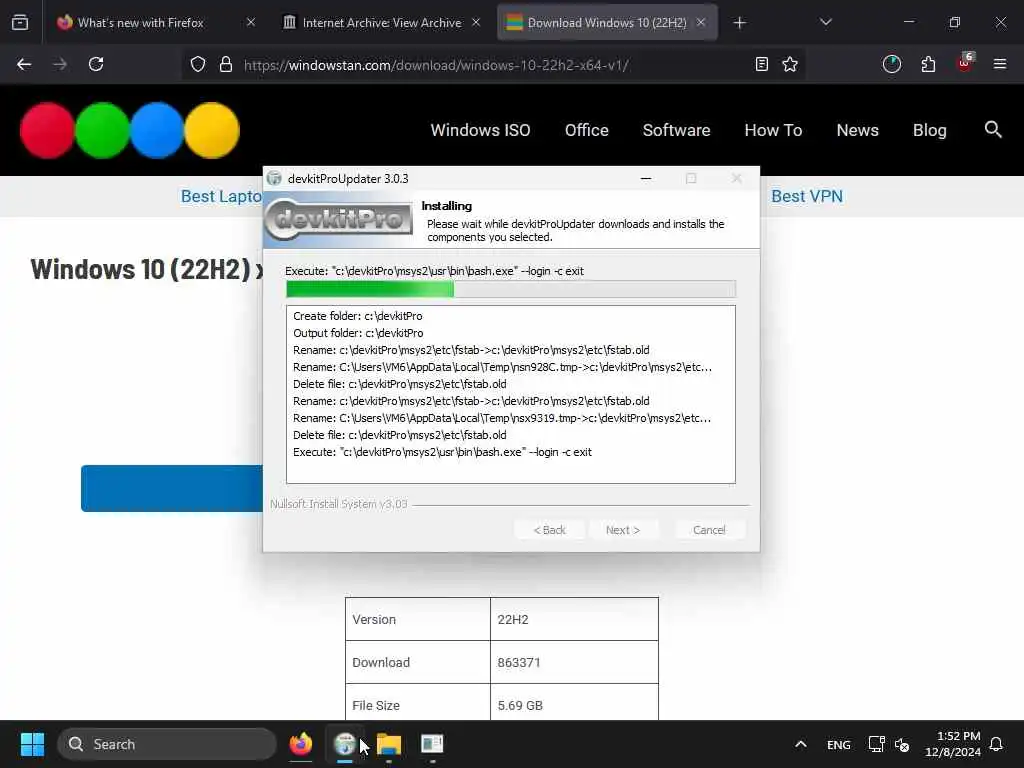Image resolution: width=1024 pixels, height=768 pixels.
Task: Click the Best Lapto... link
Action: [221, 196]
